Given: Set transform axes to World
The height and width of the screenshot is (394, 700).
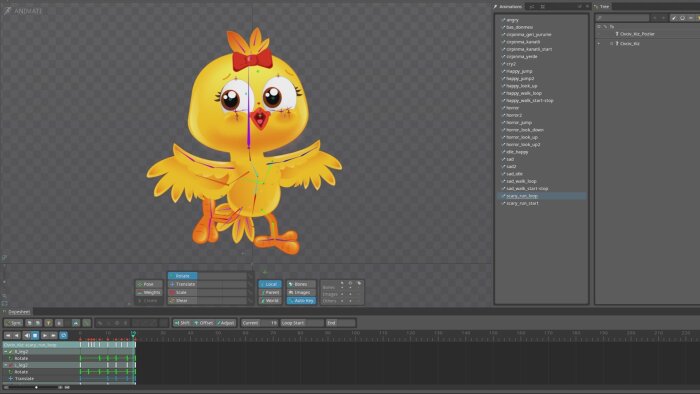Looking at the screenshot, I should [270, 301].
